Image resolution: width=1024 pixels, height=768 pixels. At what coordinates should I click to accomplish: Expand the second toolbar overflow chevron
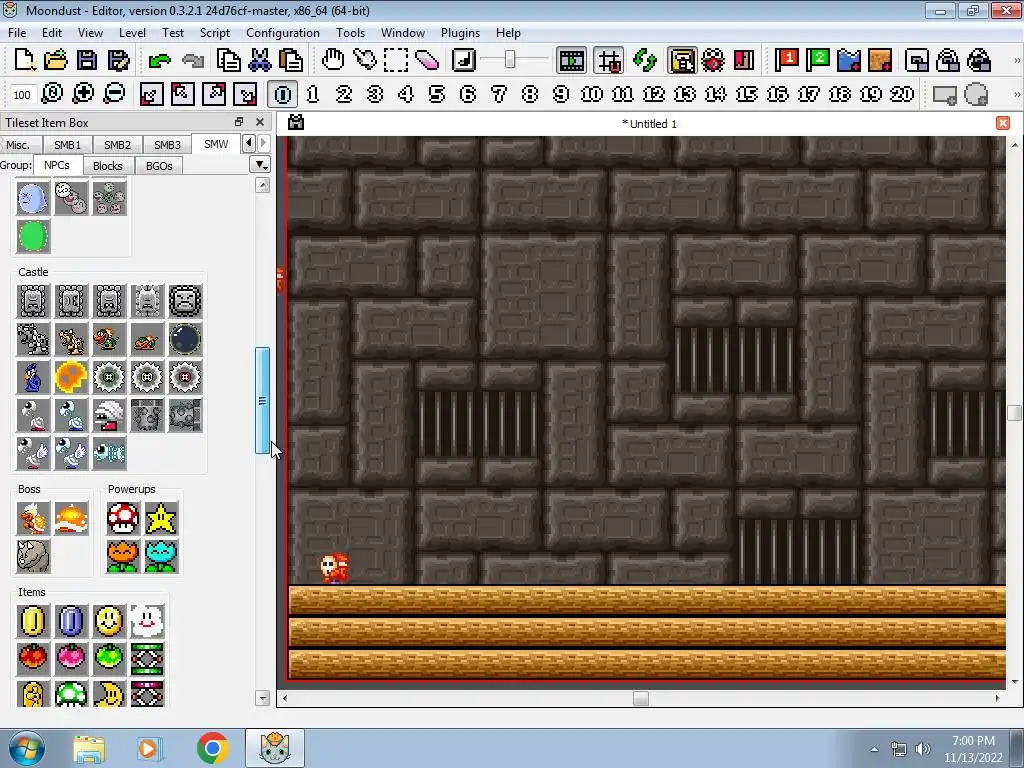1017,95
